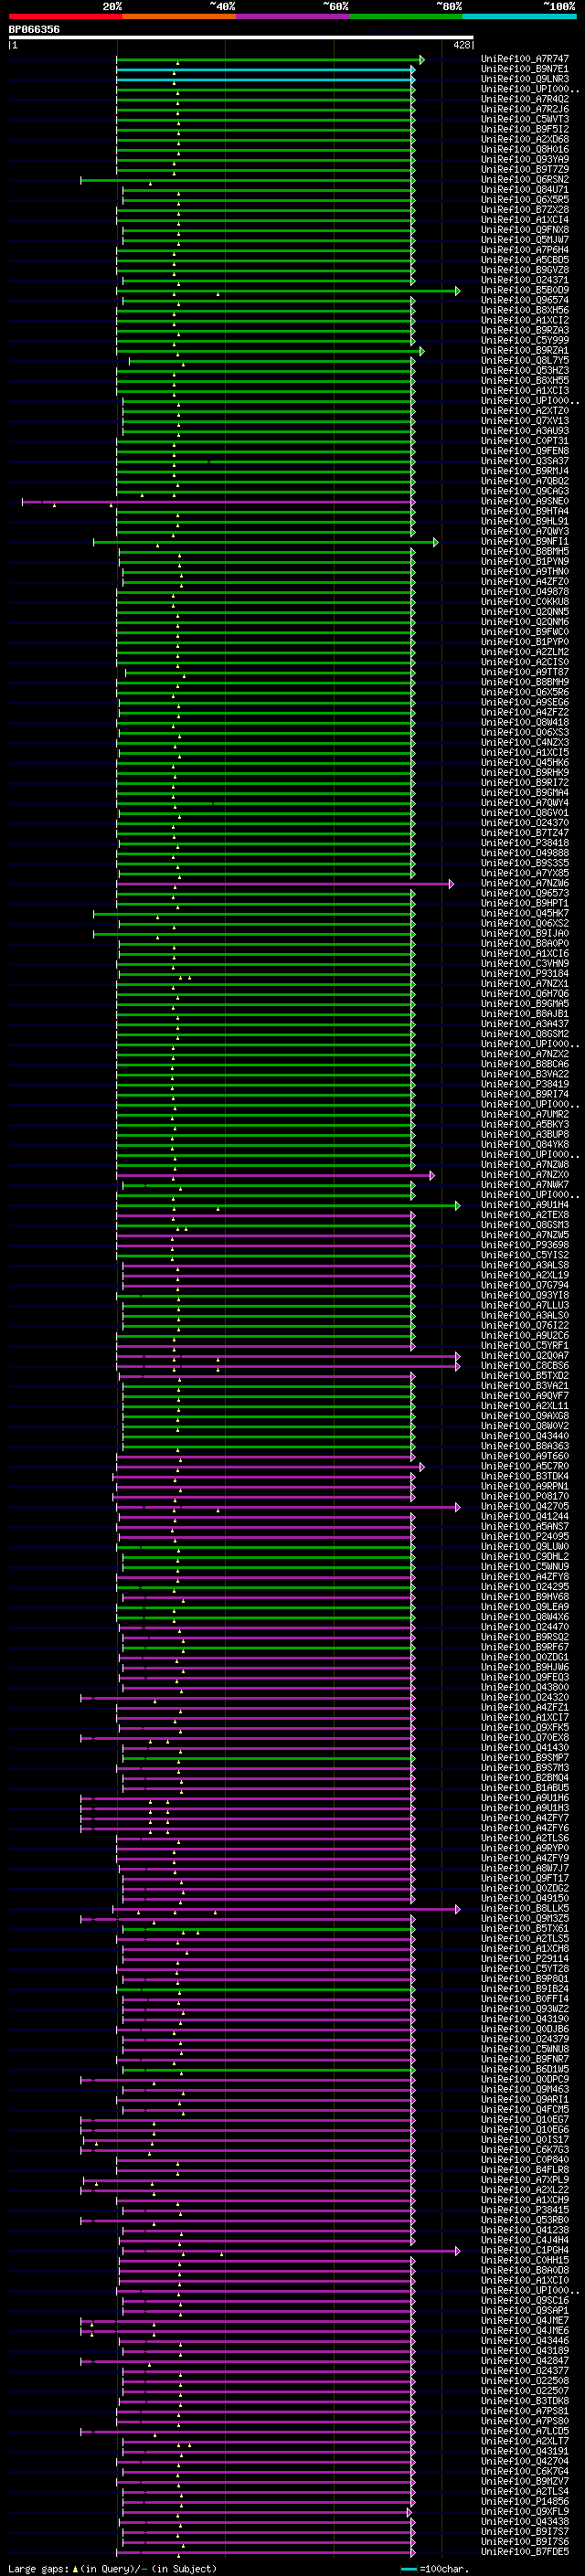The image size is (585, 2576).
Task: Select the UniRef100_C0KKU8 label
Action: pyautogui.click(x=525, y=602)
